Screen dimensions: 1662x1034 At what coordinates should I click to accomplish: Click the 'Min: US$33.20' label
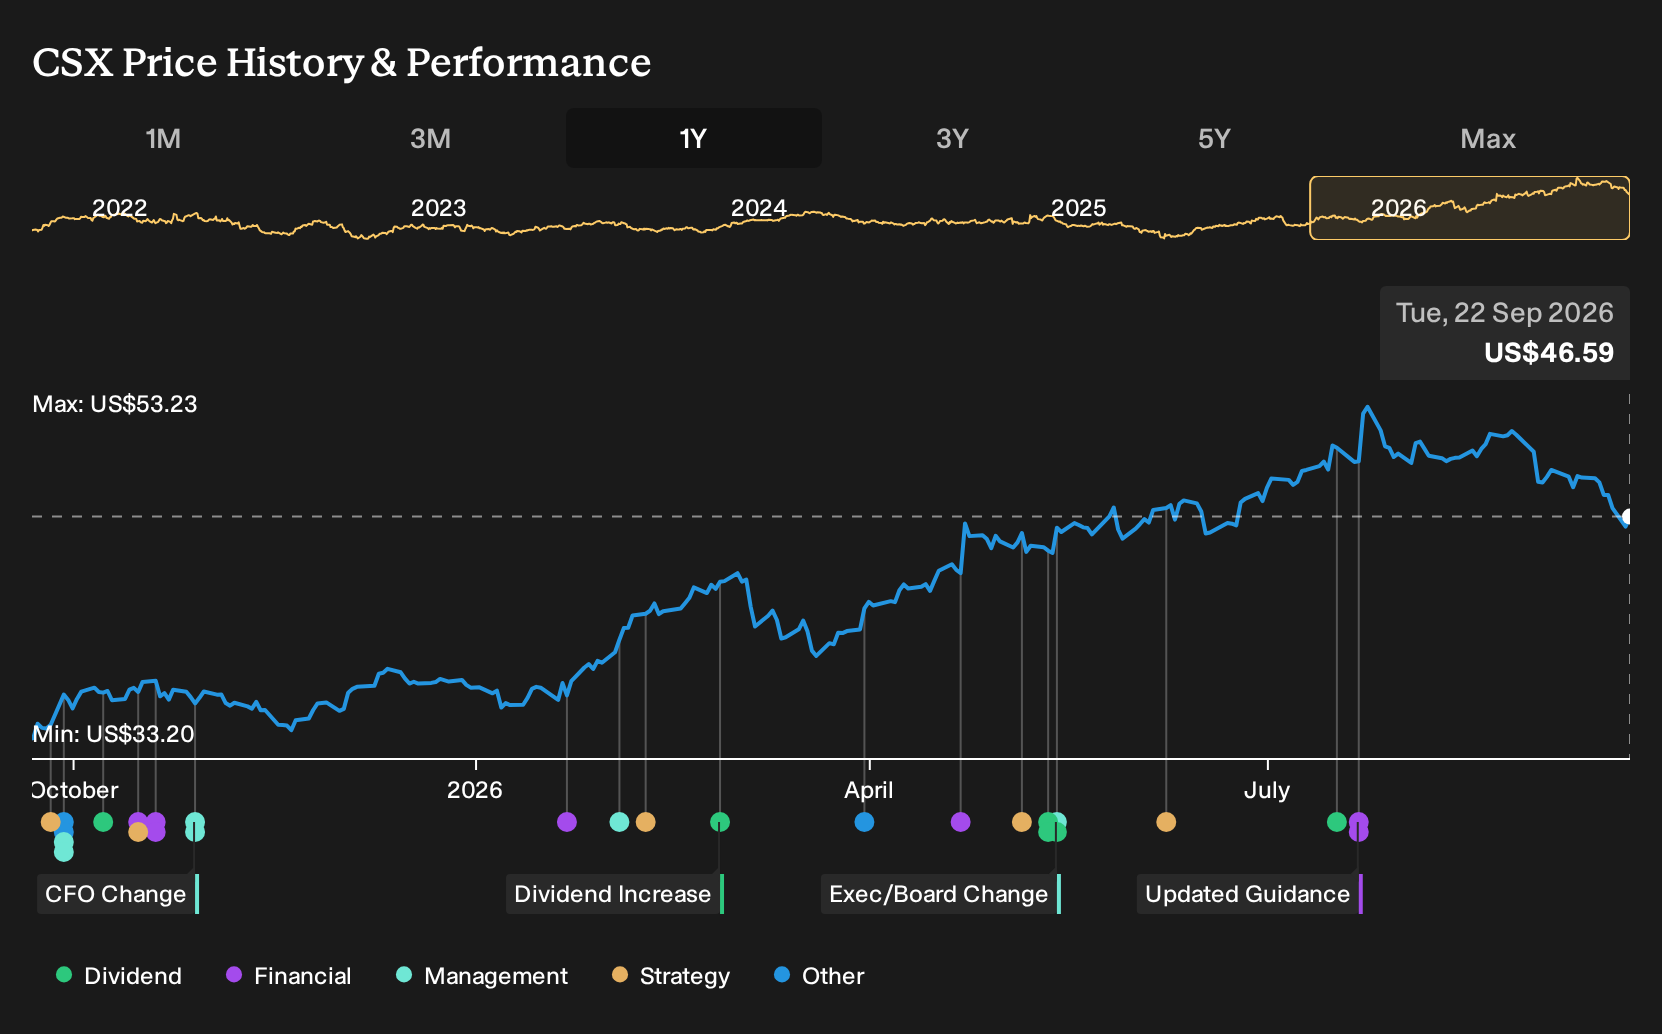(x=113, y=734)
